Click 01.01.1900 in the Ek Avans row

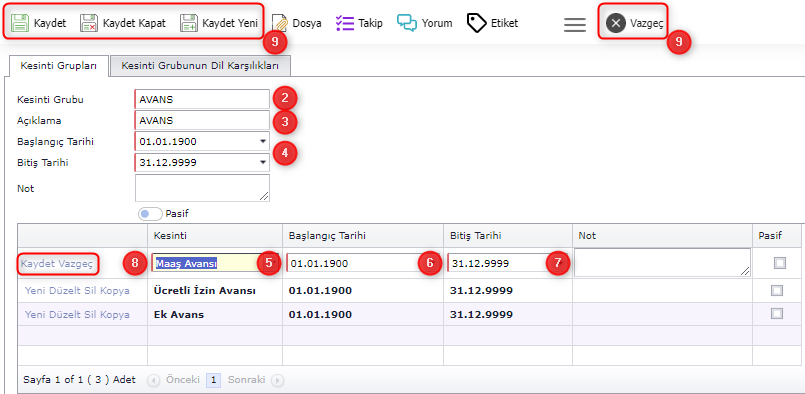tap(320, 314)
